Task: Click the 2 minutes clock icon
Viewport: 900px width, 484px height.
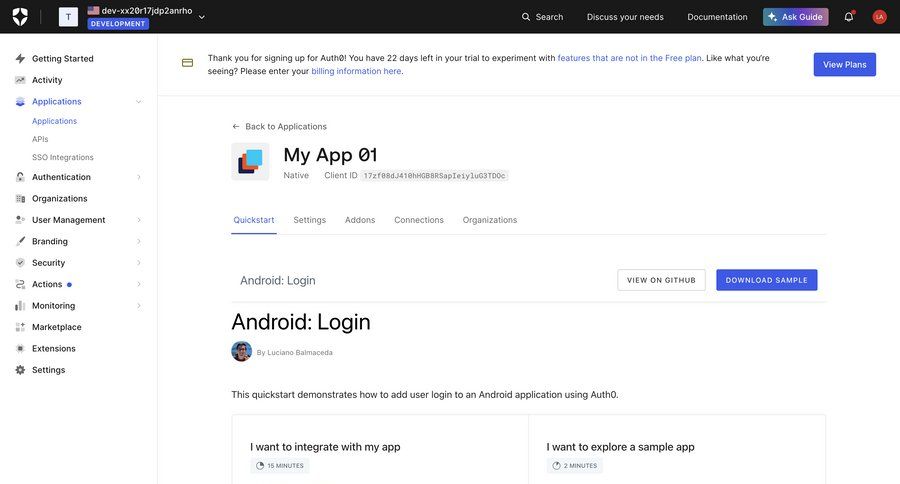Action: [556, 466]
